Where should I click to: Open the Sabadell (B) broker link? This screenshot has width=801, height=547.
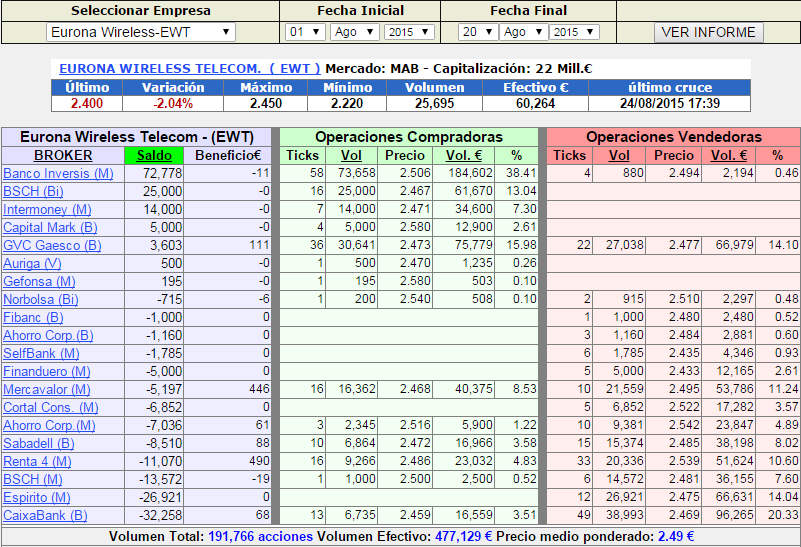39,443
